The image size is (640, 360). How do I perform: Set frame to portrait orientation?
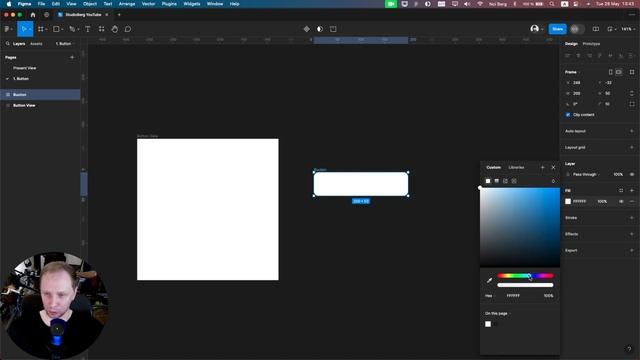coord(611,72)
